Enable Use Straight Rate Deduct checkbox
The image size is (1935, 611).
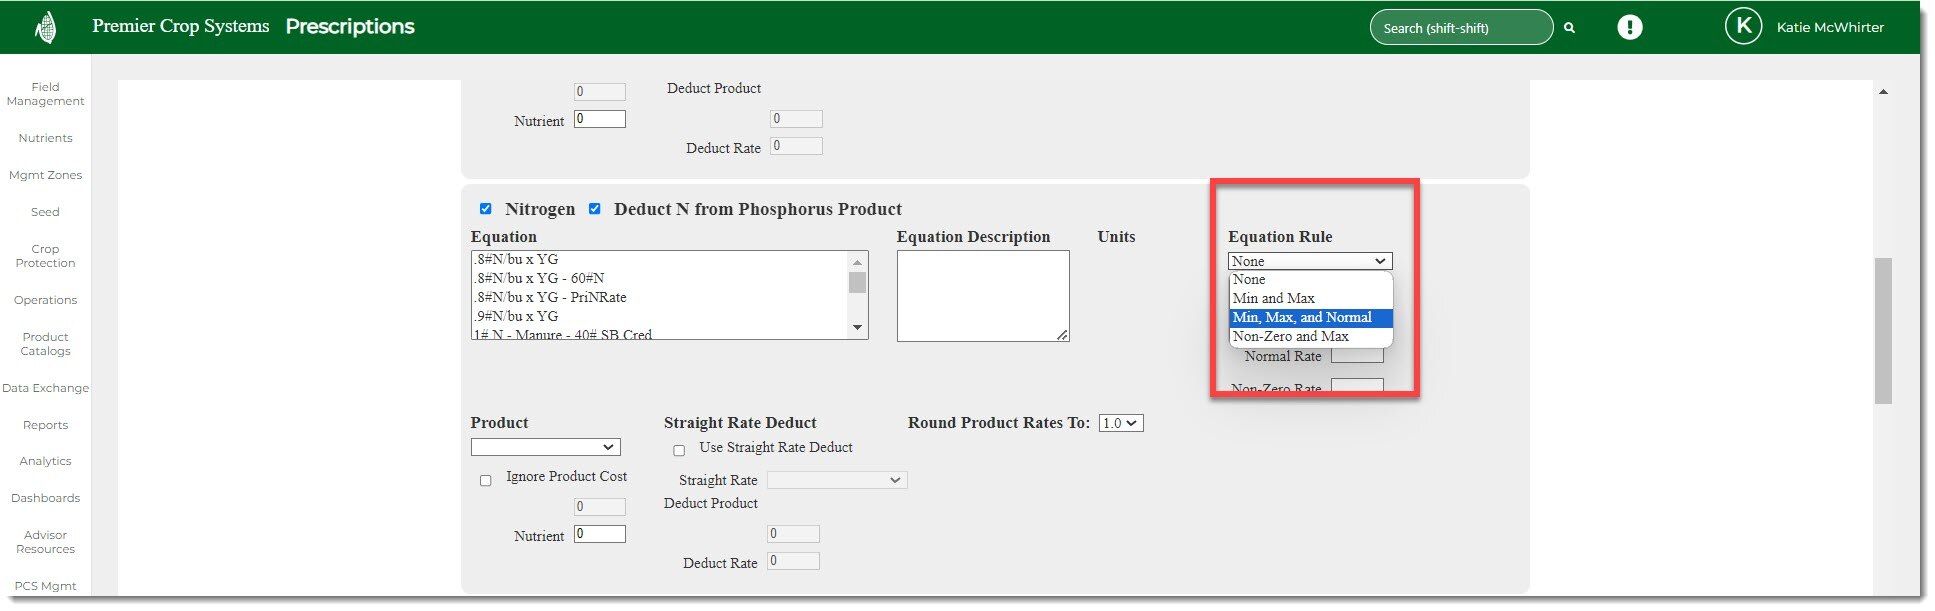679,450
